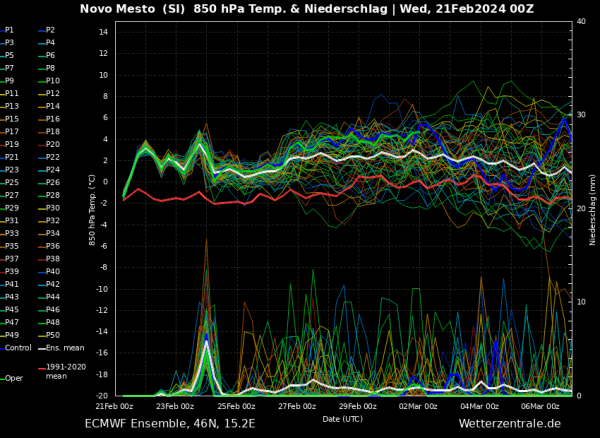Click the Wetterzentrale.de credit text
This screenshot has width=600, height=438.
pyautogui.click(x=510, y=424)
